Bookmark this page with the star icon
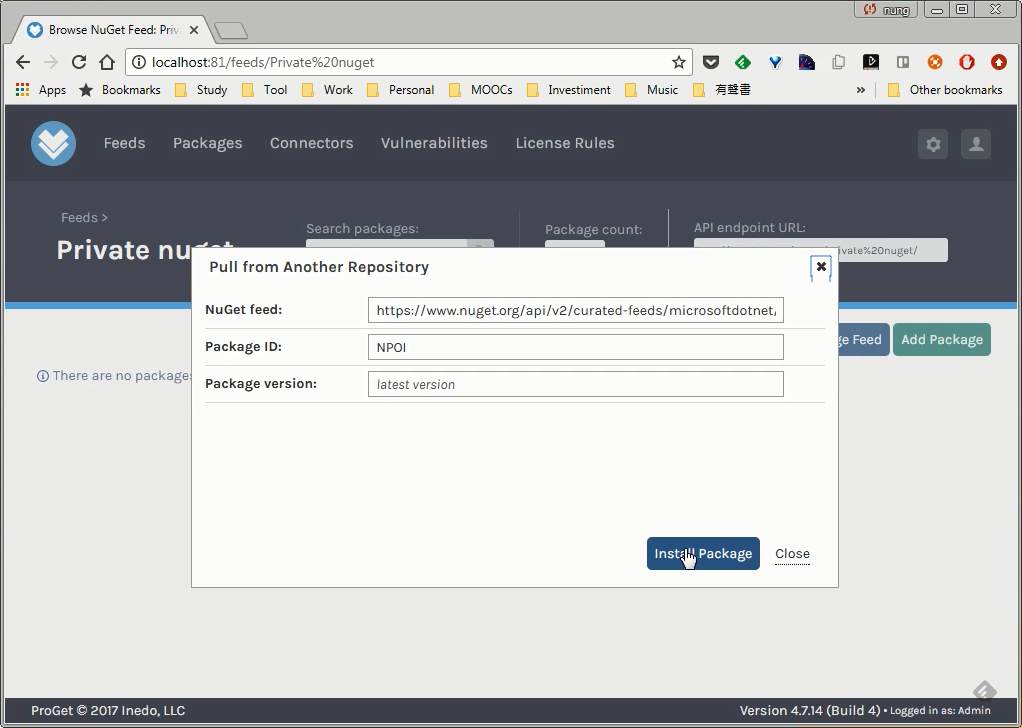The width and height of the screenshot is (1022, 728). click(x=679, y=62)
